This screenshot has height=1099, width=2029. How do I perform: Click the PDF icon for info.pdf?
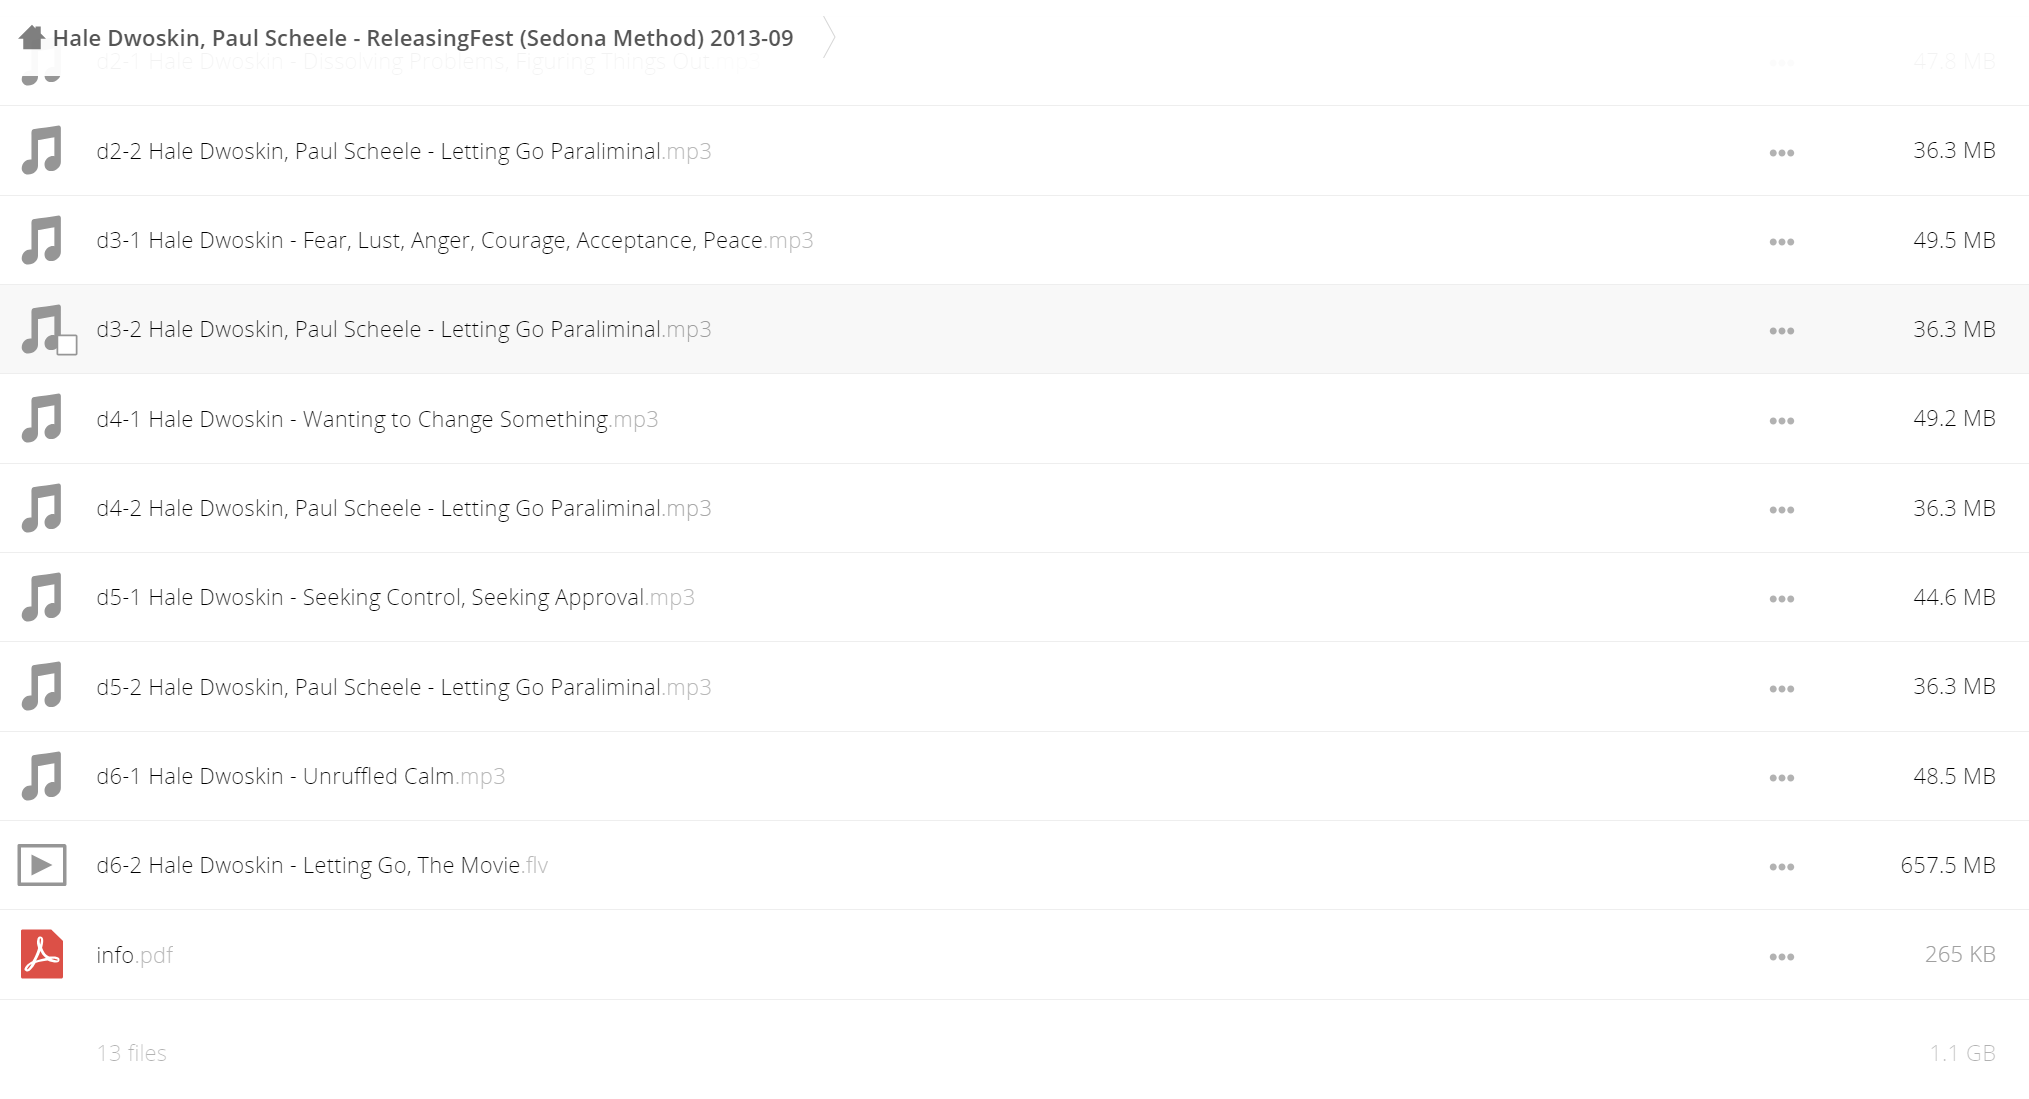coord(42,954)
